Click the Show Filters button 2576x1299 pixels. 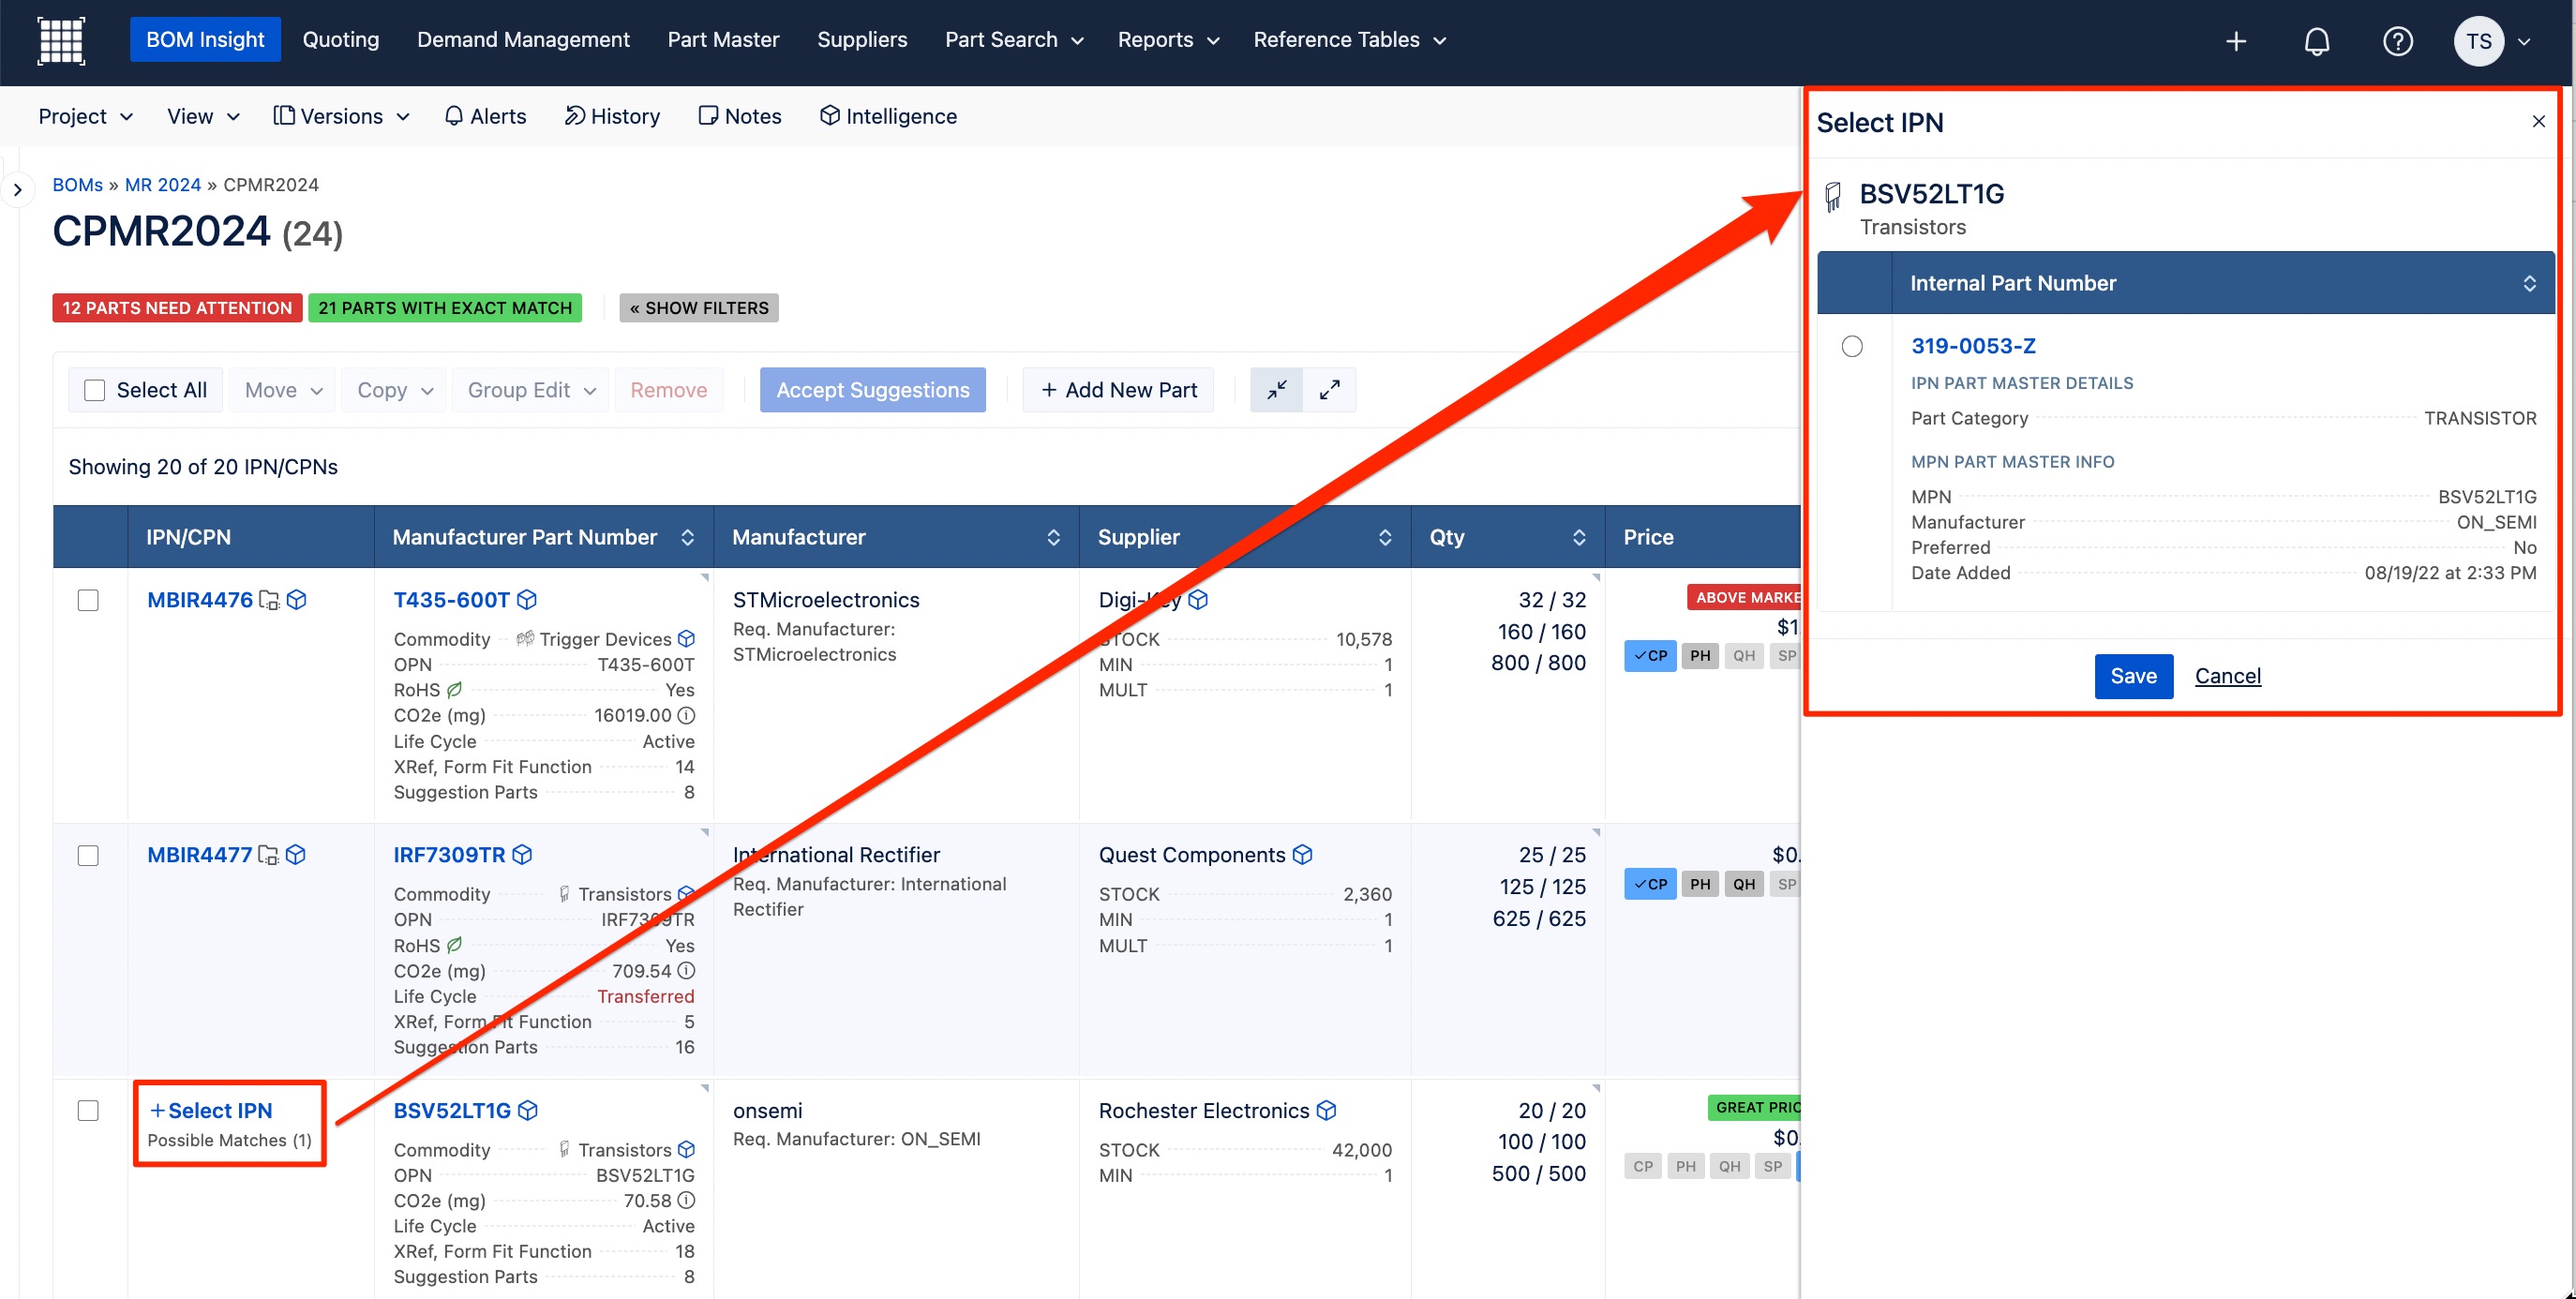(x=699, y=308)
